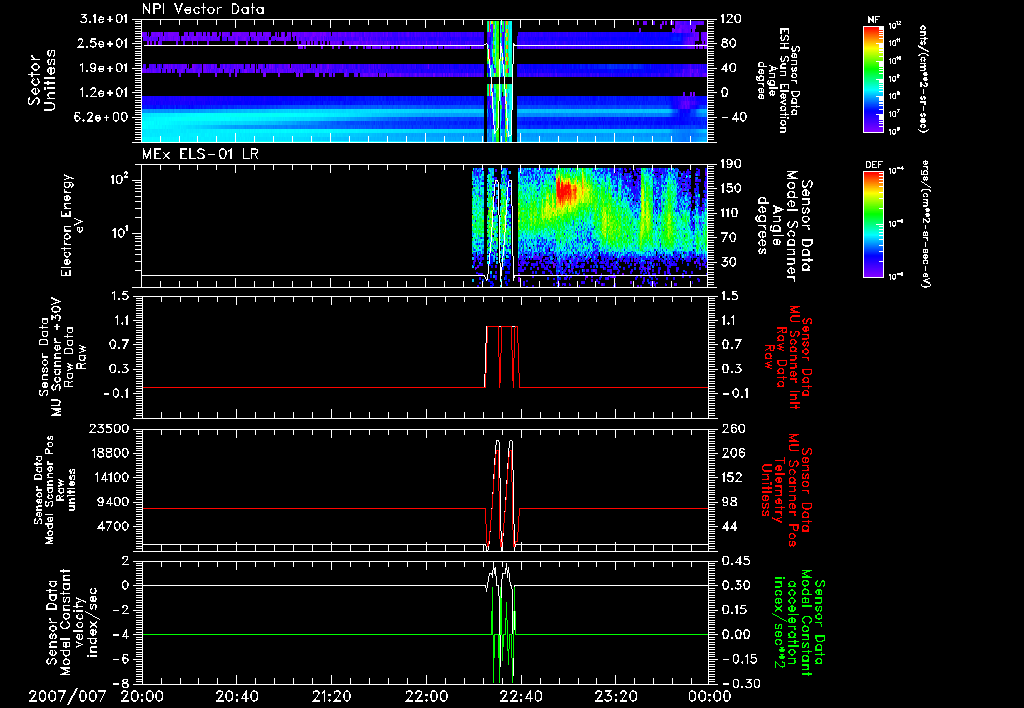Click the green acceleration horizontal line

pyautogui.click(x=300, y=634)
